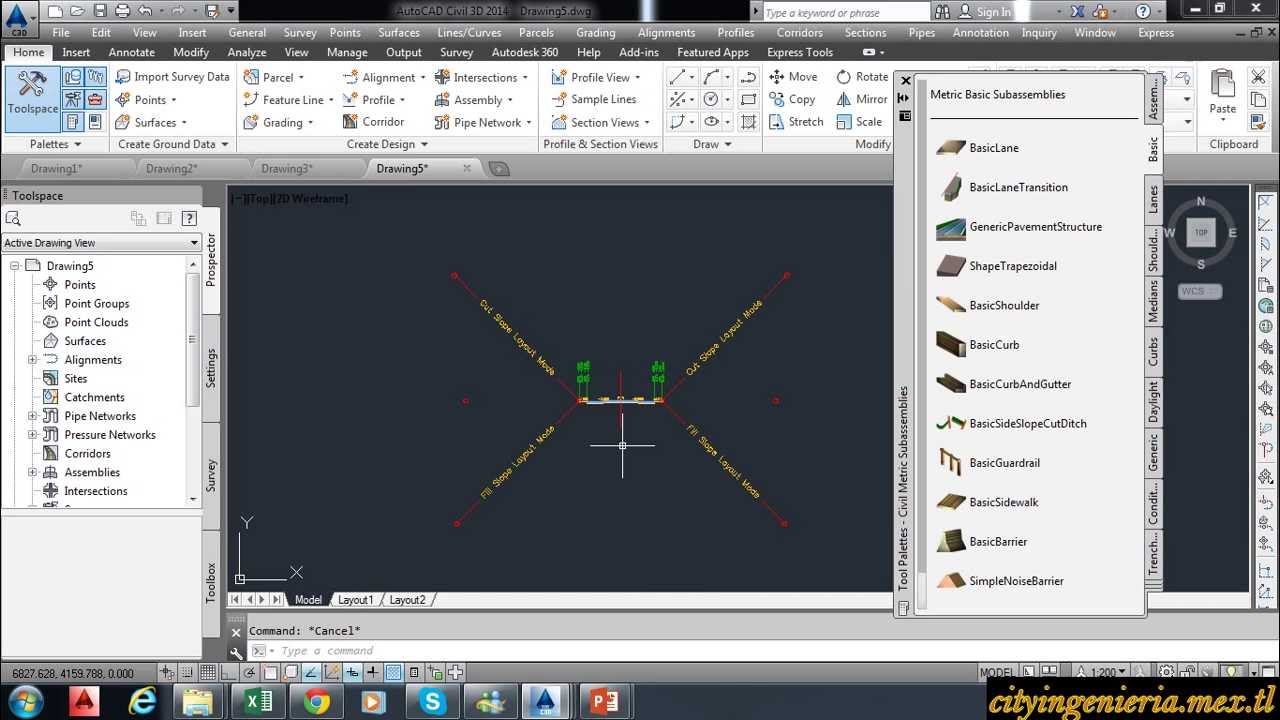Expand Create Ground Data panel
The image size is (1280, 720).
[172, 144]
